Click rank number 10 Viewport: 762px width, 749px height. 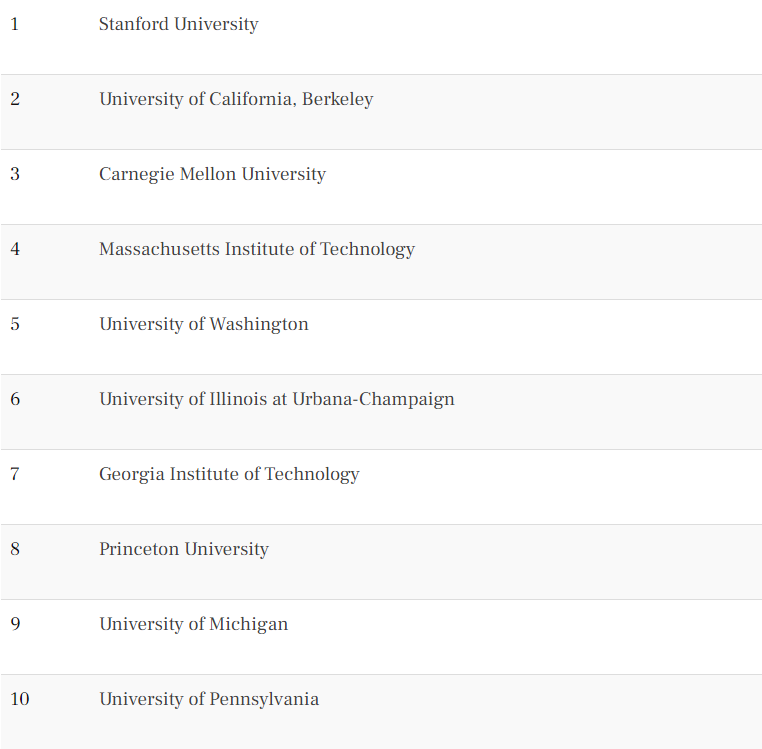[20, 699]
